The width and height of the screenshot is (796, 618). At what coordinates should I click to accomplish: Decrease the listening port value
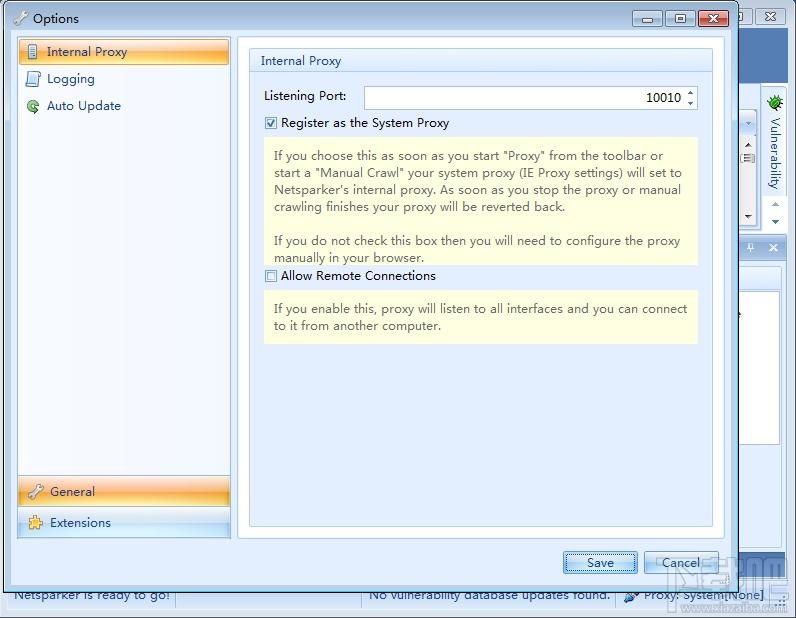(690, 103)
